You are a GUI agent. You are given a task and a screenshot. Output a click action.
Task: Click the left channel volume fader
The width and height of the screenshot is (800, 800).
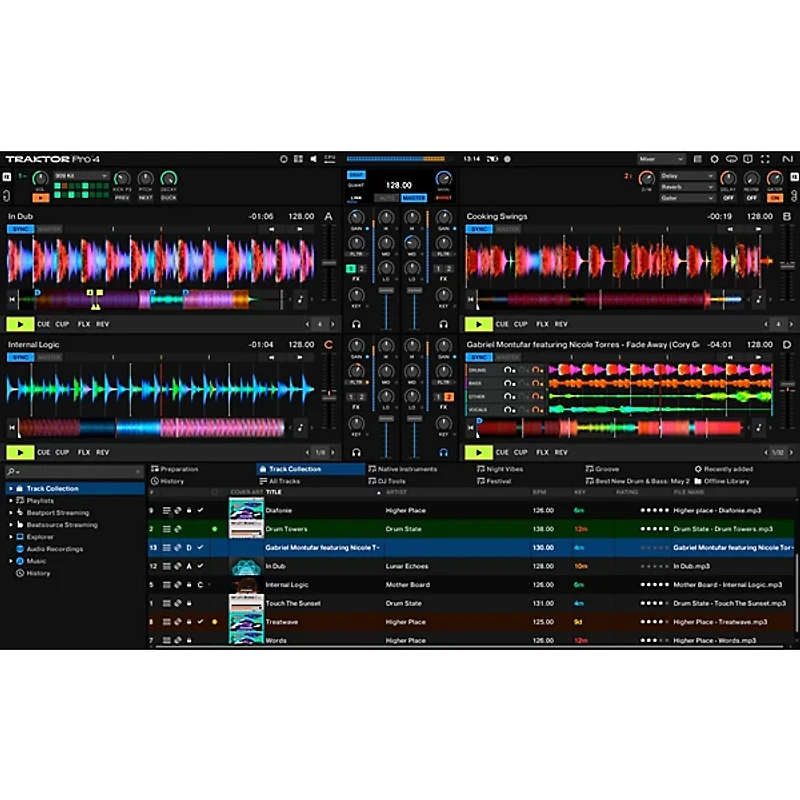(x=386, y=289)
